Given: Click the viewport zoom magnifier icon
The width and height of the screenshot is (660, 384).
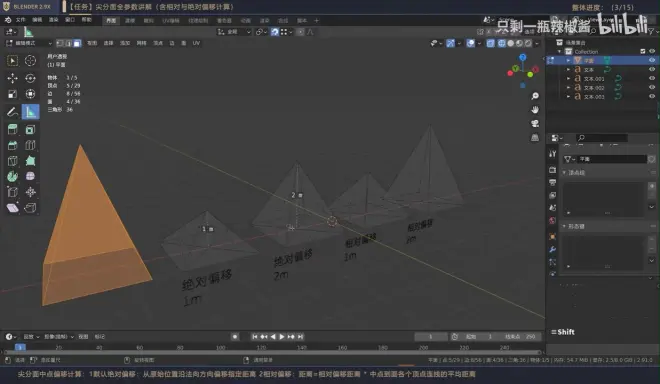Looking at the screenshot, I should pos(535,96).
